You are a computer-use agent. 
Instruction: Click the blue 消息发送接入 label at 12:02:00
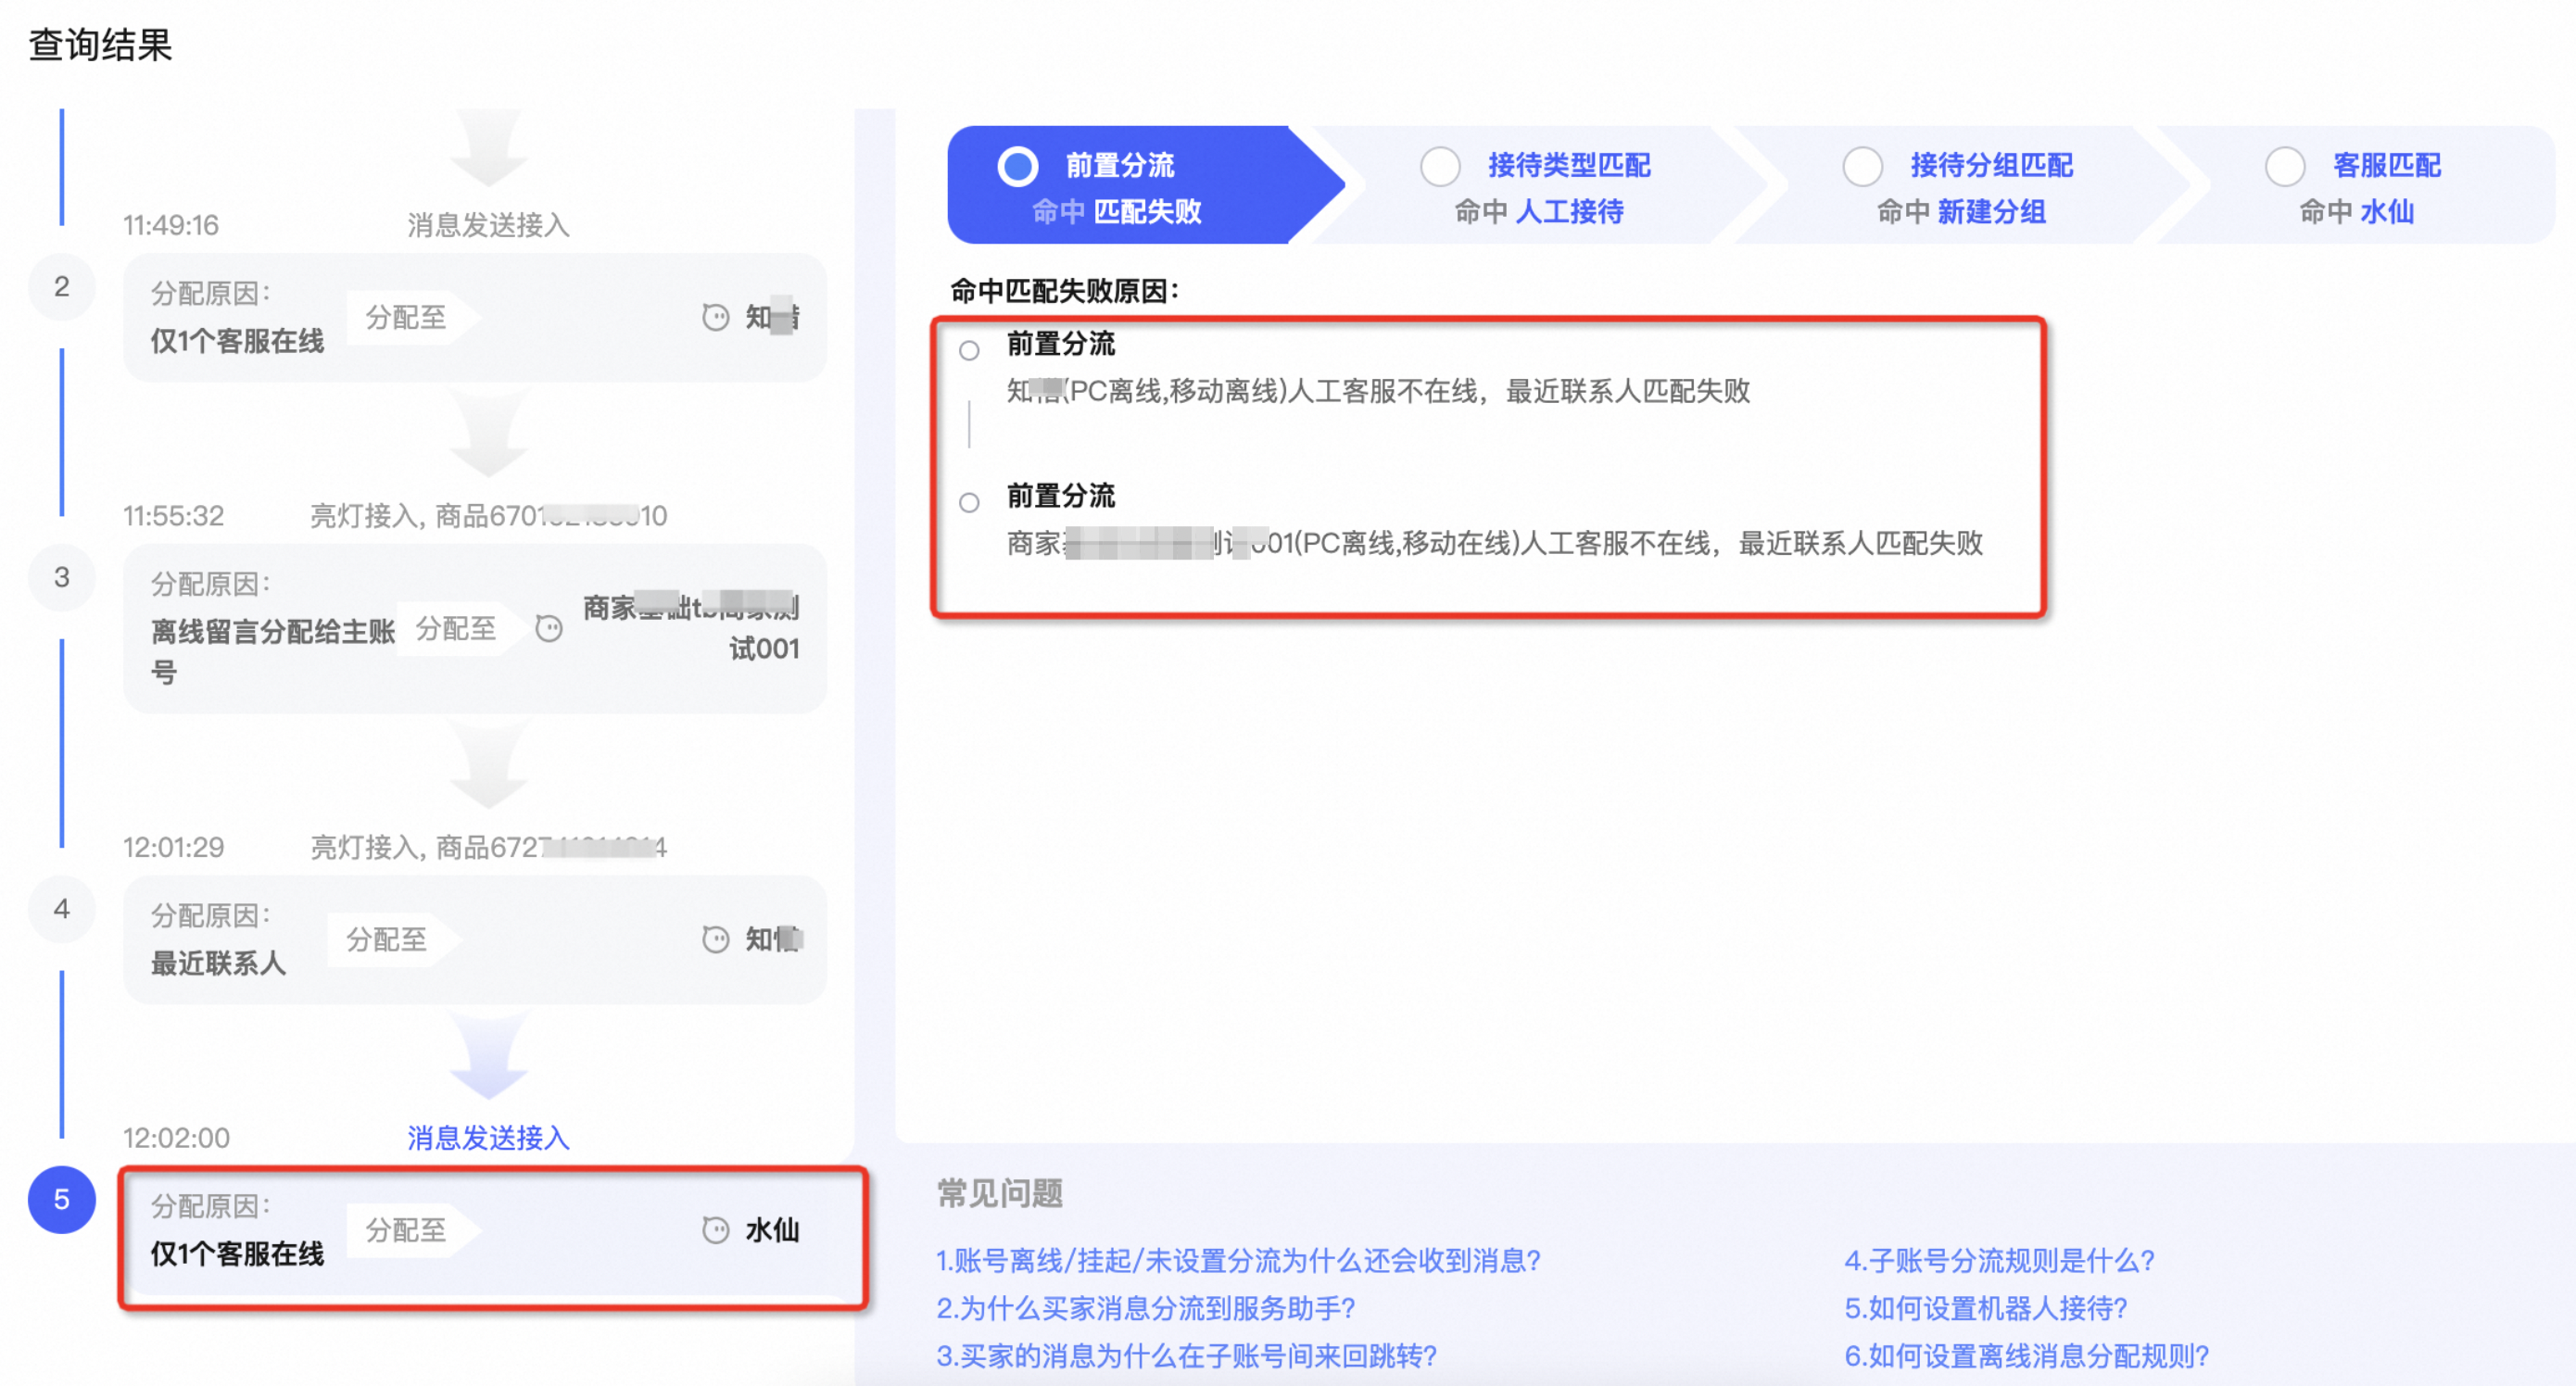[488, 1138]
